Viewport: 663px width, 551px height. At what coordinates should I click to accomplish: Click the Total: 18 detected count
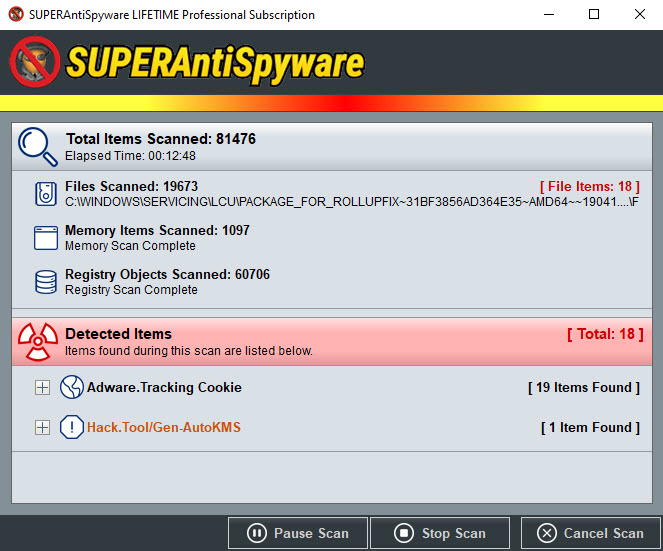(x=605, y=334)
